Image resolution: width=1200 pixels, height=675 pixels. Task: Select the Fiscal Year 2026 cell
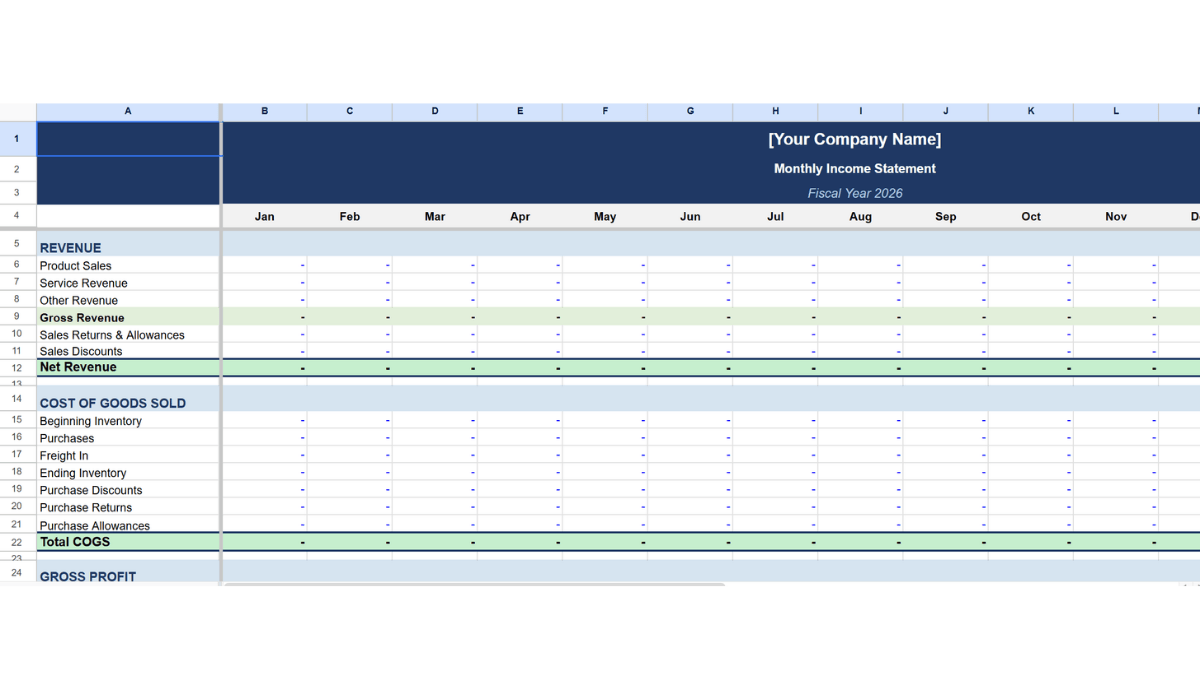[855, 192]
